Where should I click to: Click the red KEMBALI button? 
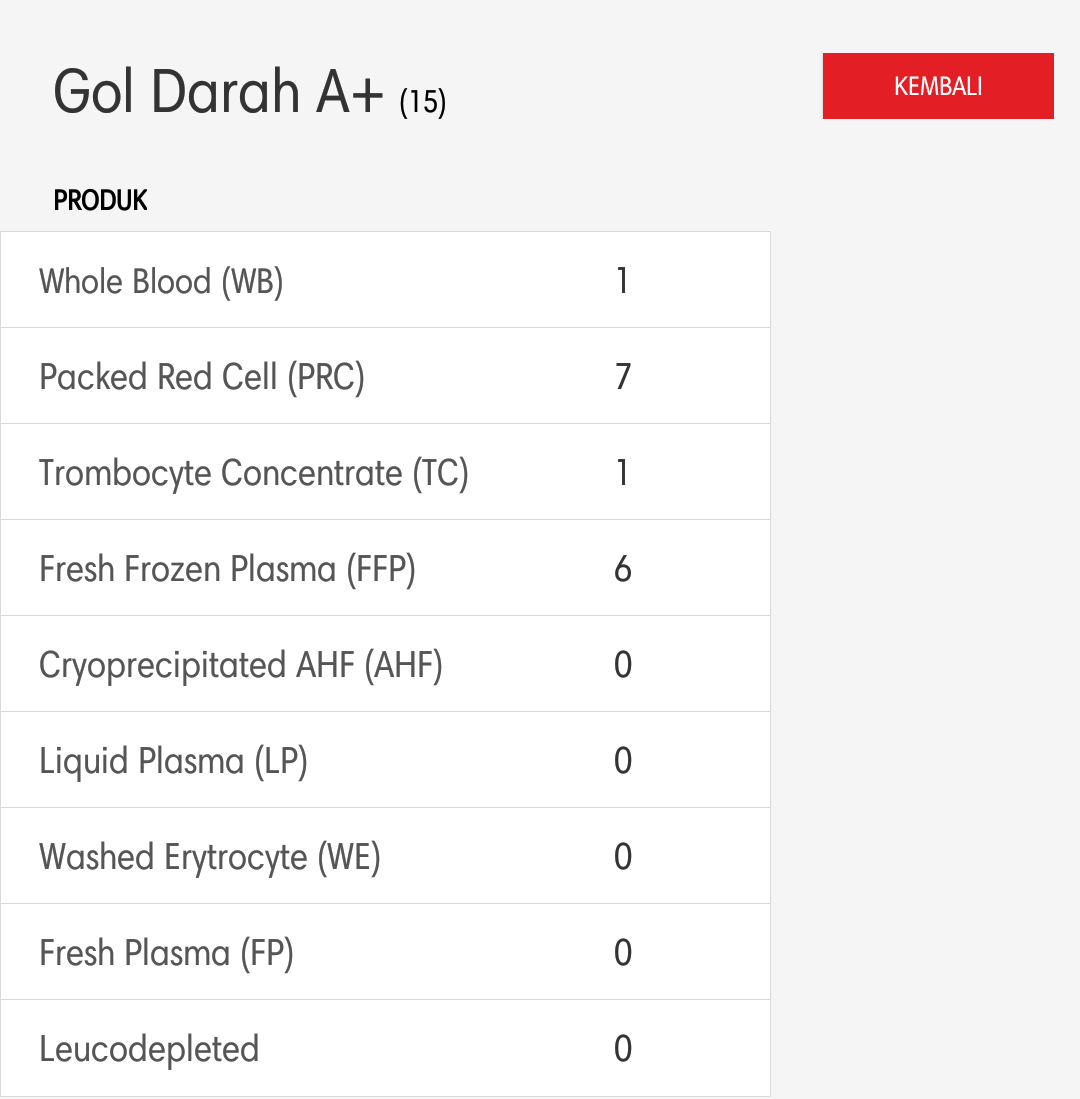point(938,86)
